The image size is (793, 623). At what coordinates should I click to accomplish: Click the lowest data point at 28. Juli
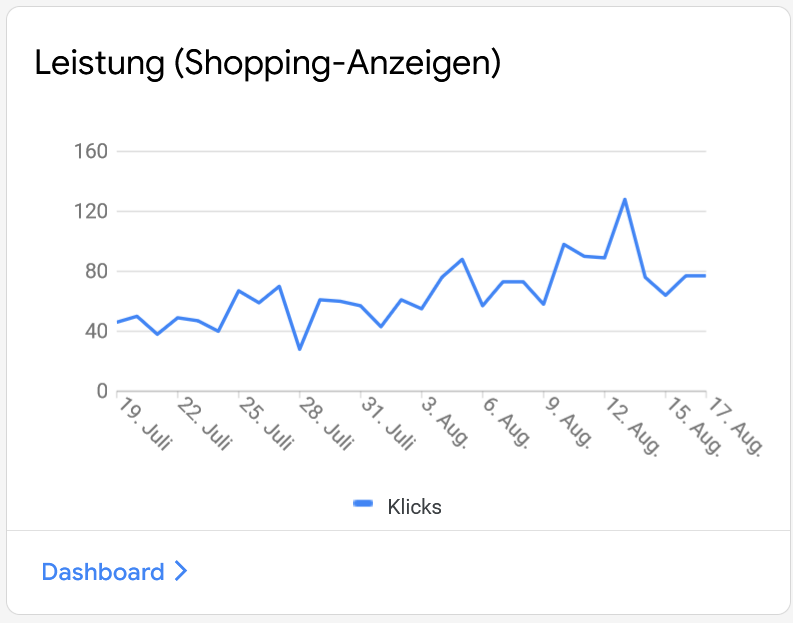pos(300,349)
